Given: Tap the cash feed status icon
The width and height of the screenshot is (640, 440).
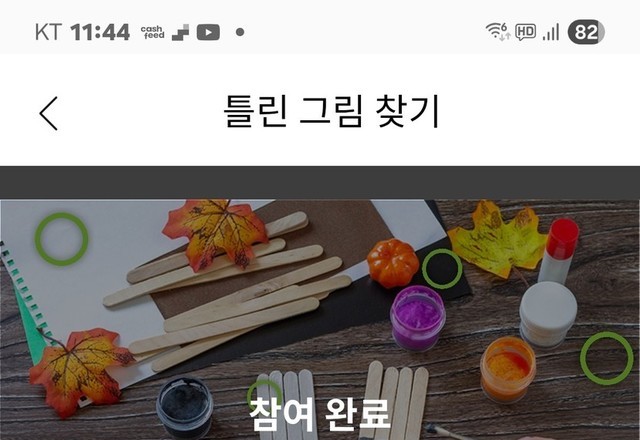Looking at the screenshot, I should click(x=152, y=32).
